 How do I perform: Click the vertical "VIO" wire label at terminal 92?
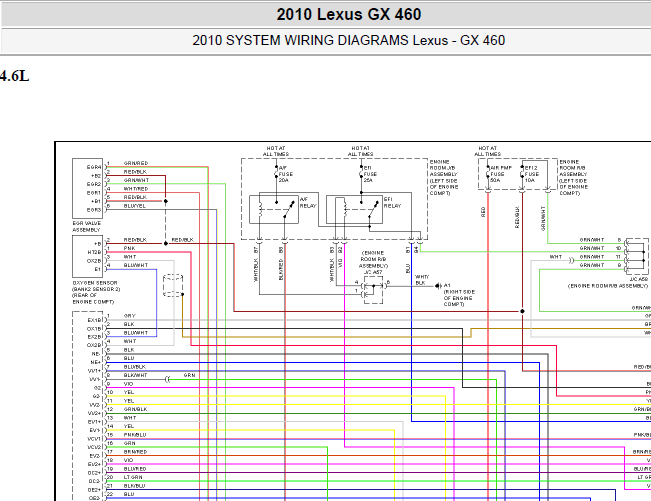point(340,263)
